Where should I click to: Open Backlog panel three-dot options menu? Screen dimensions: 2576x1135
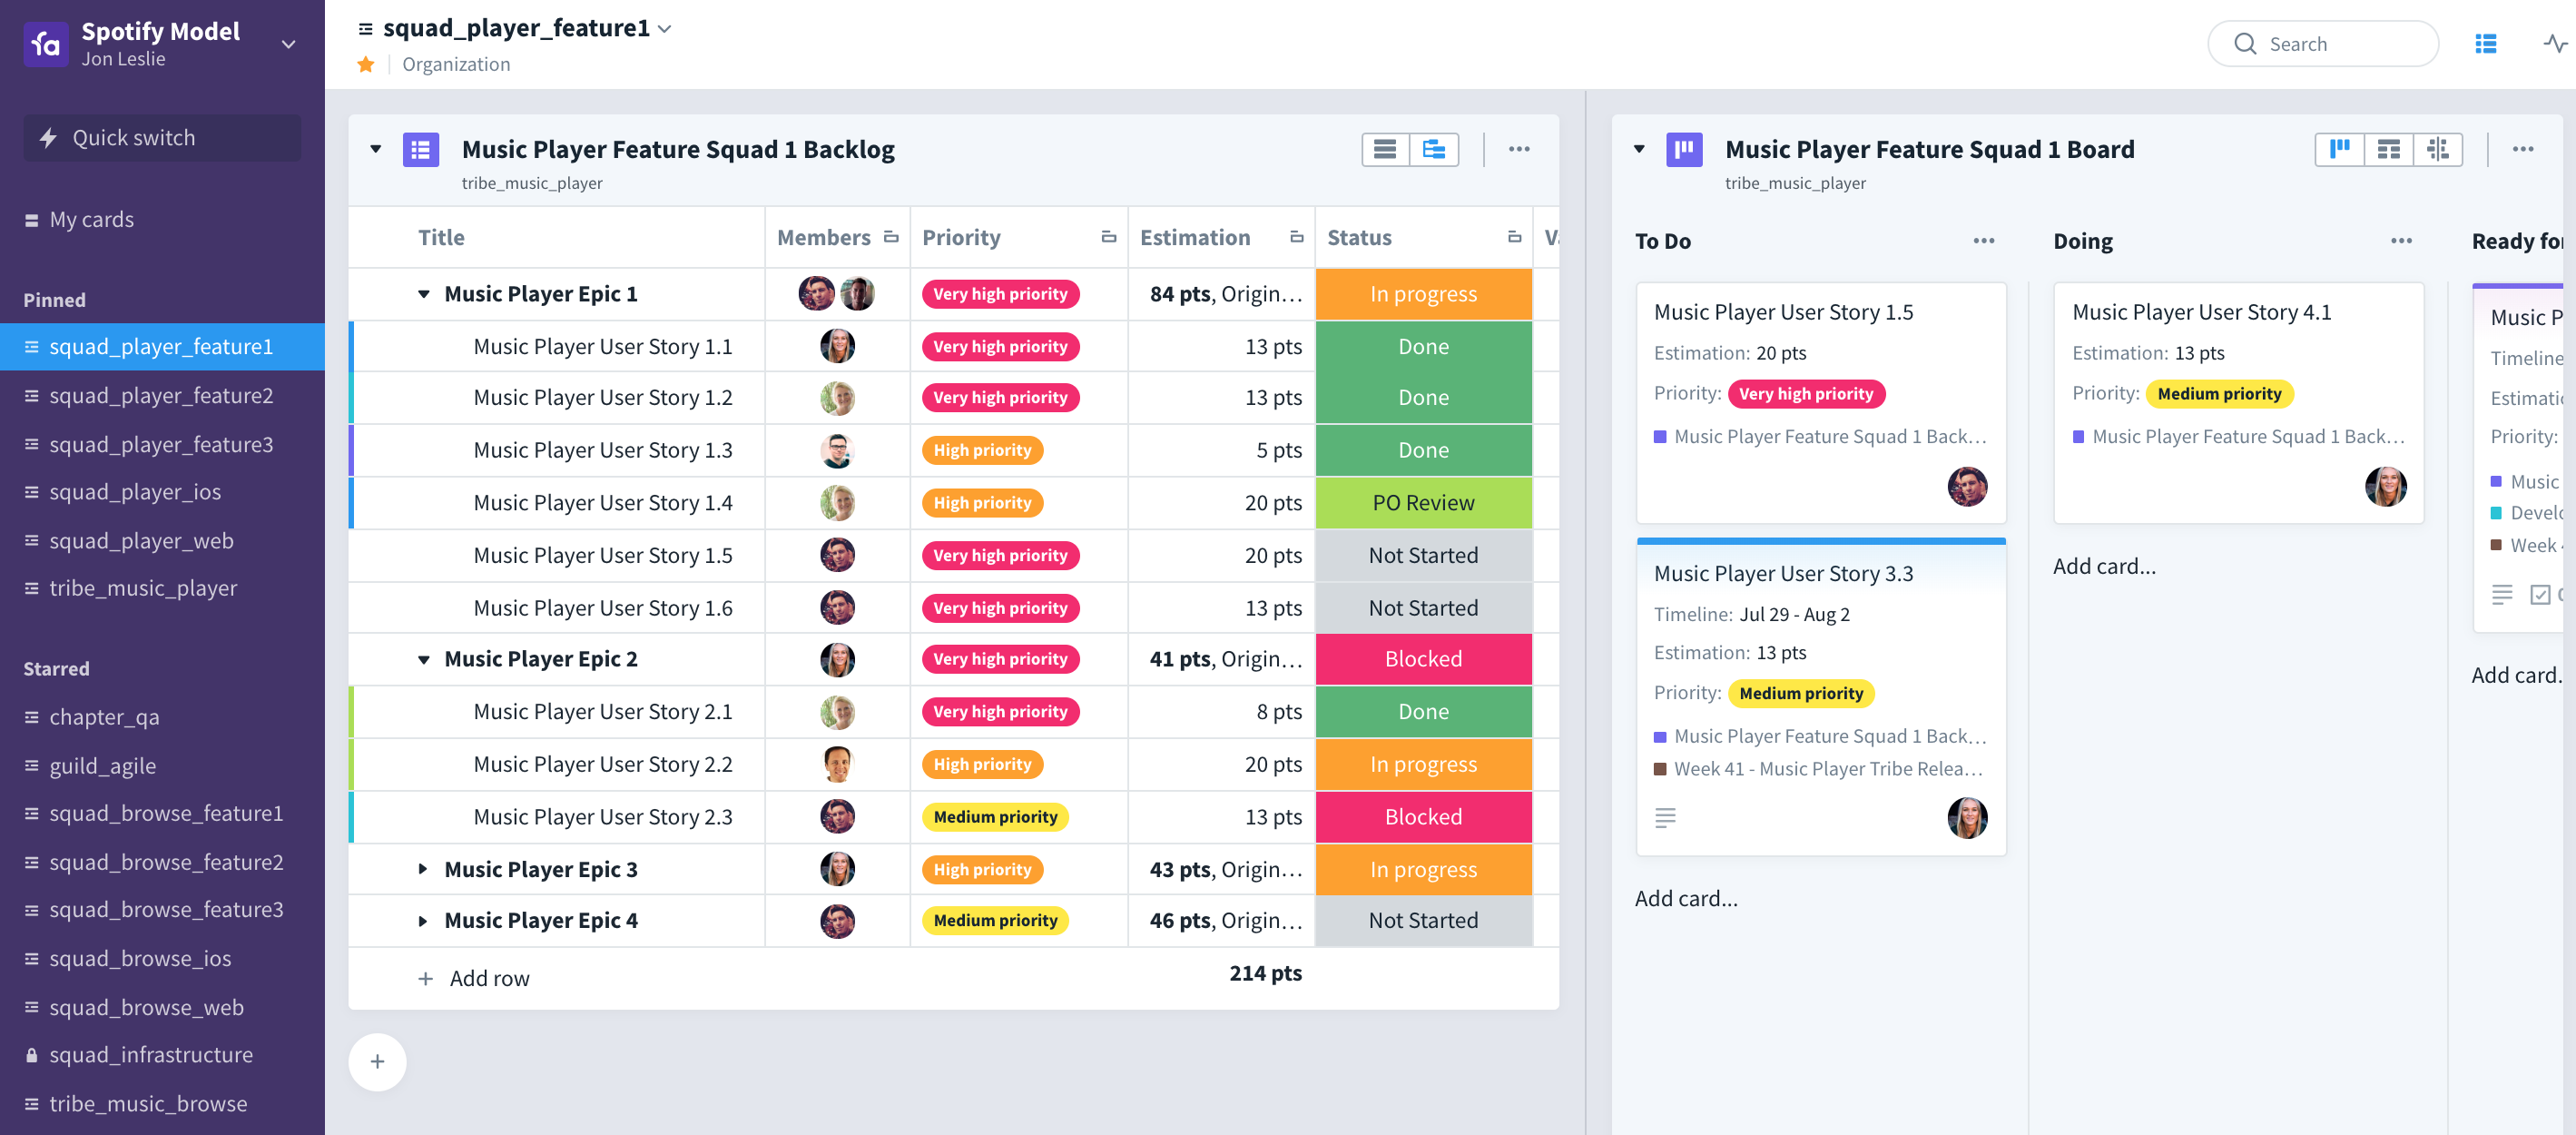coord(1518,149)
